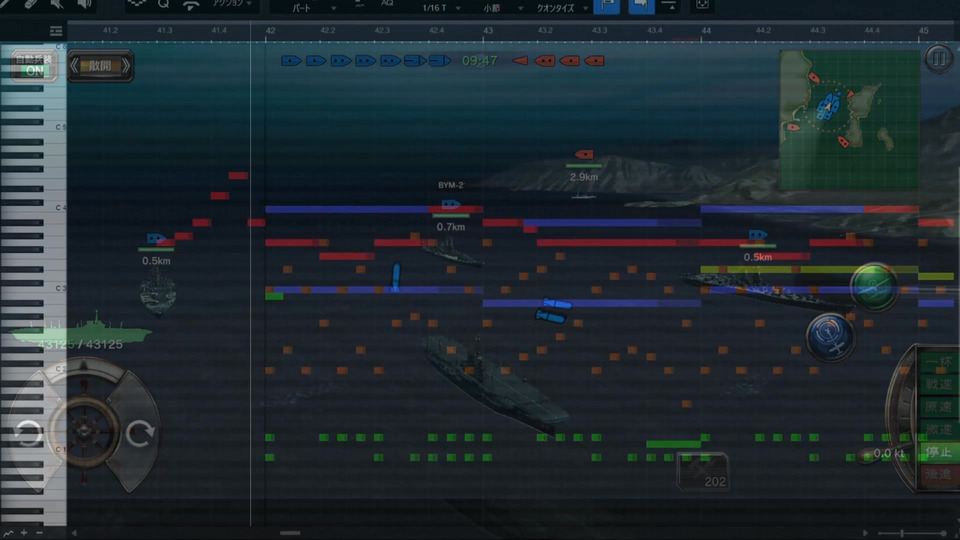This screenshot has width=960, height=540.
Task: Open the クオンタイズ dropdown
Action: pyautogui.click(x=562, y=7)
